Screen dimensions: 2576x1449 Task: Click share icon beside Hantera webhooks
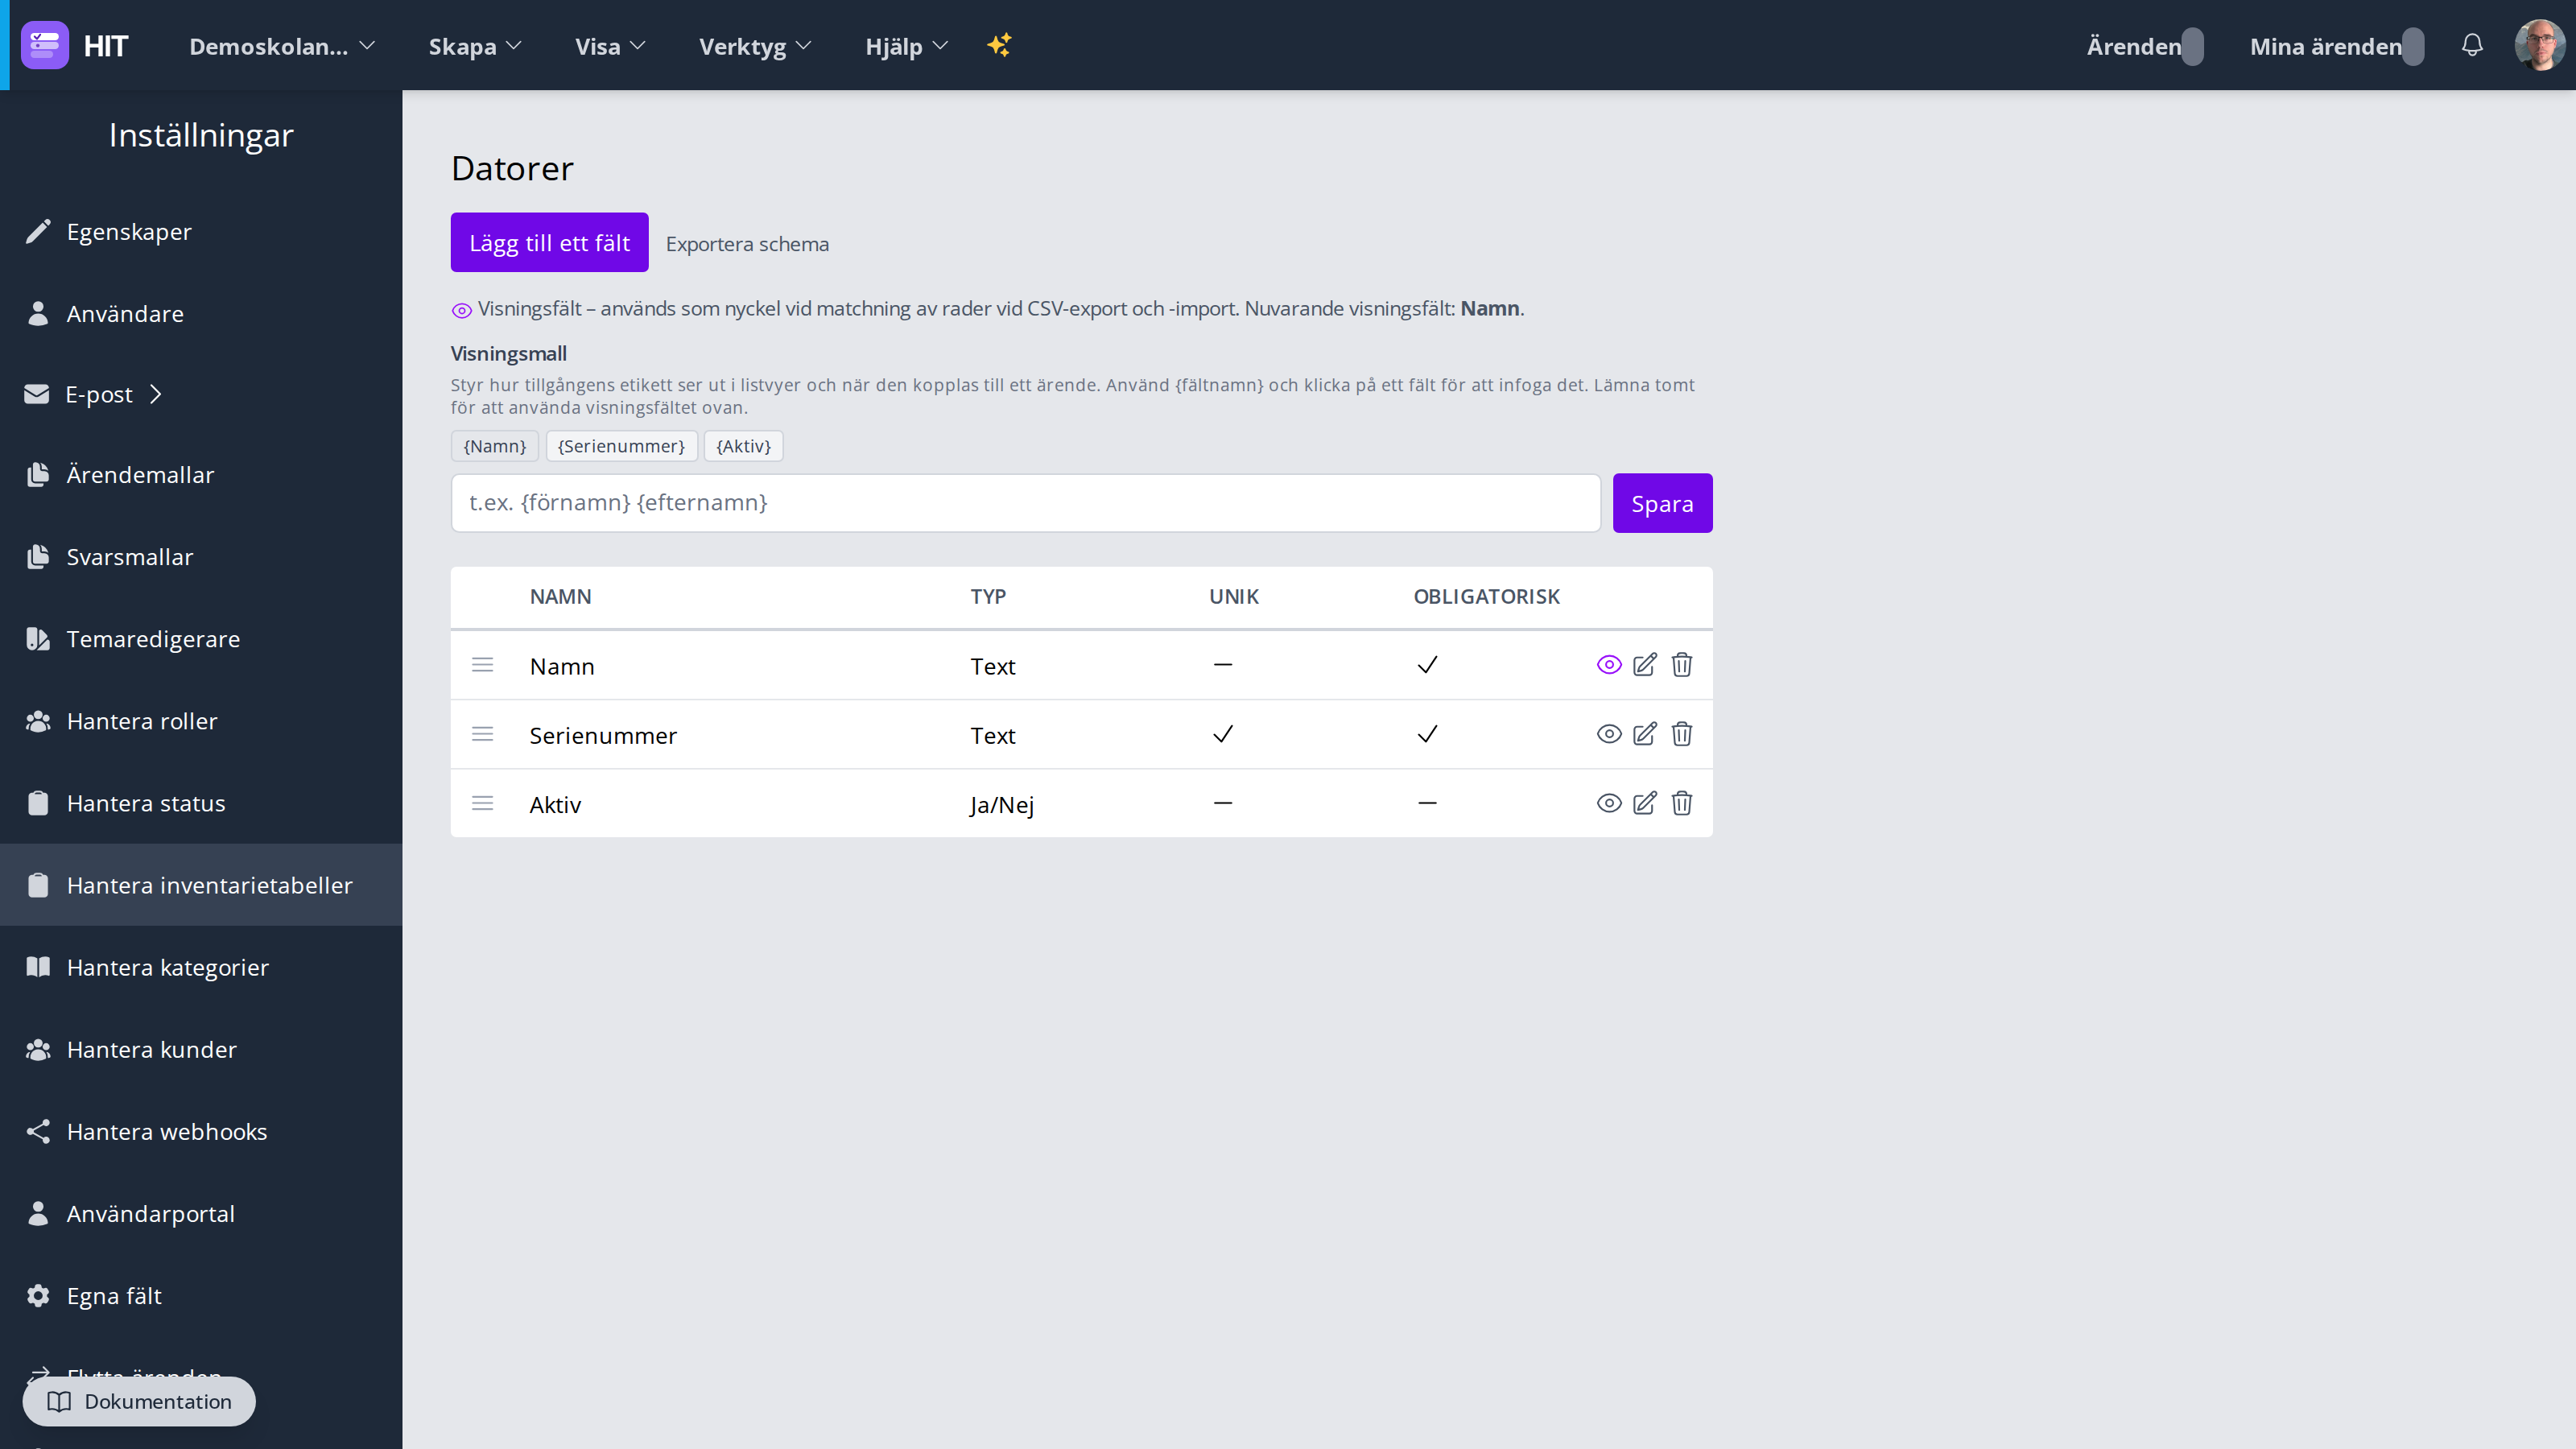click(38, 1131)
